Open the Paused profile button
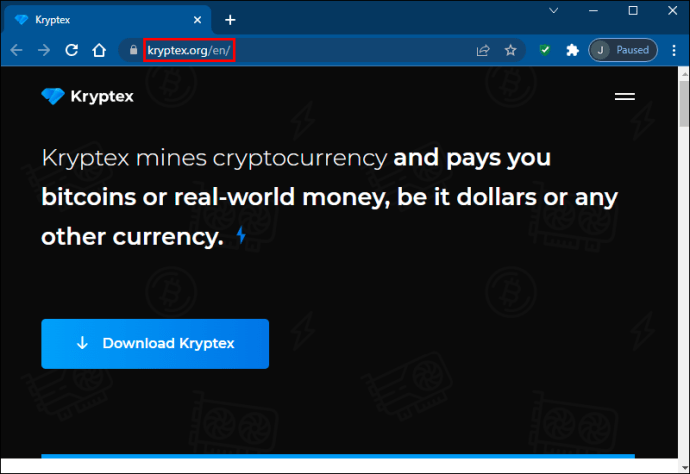This screenshot has width=690, height=474. pos(623,50)
